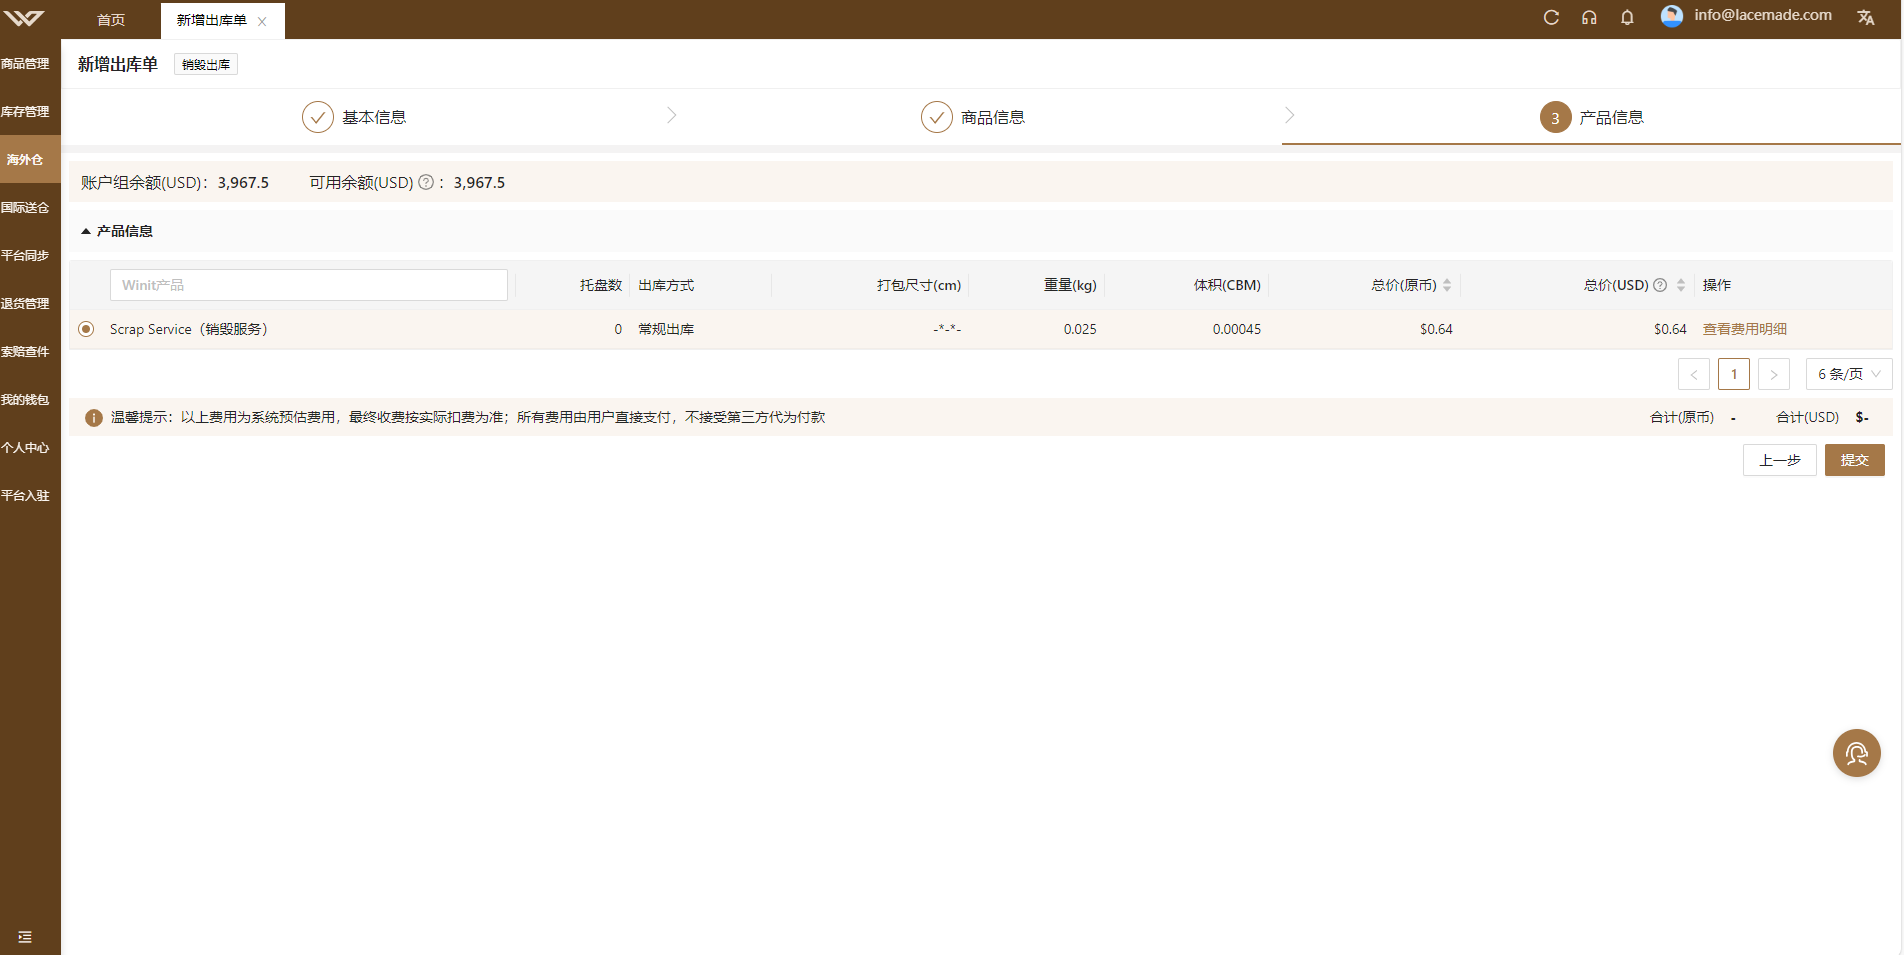Click the 商品信息 step checkmark icon
Screen dimensions: 1904x955
[x=936, y=117]
